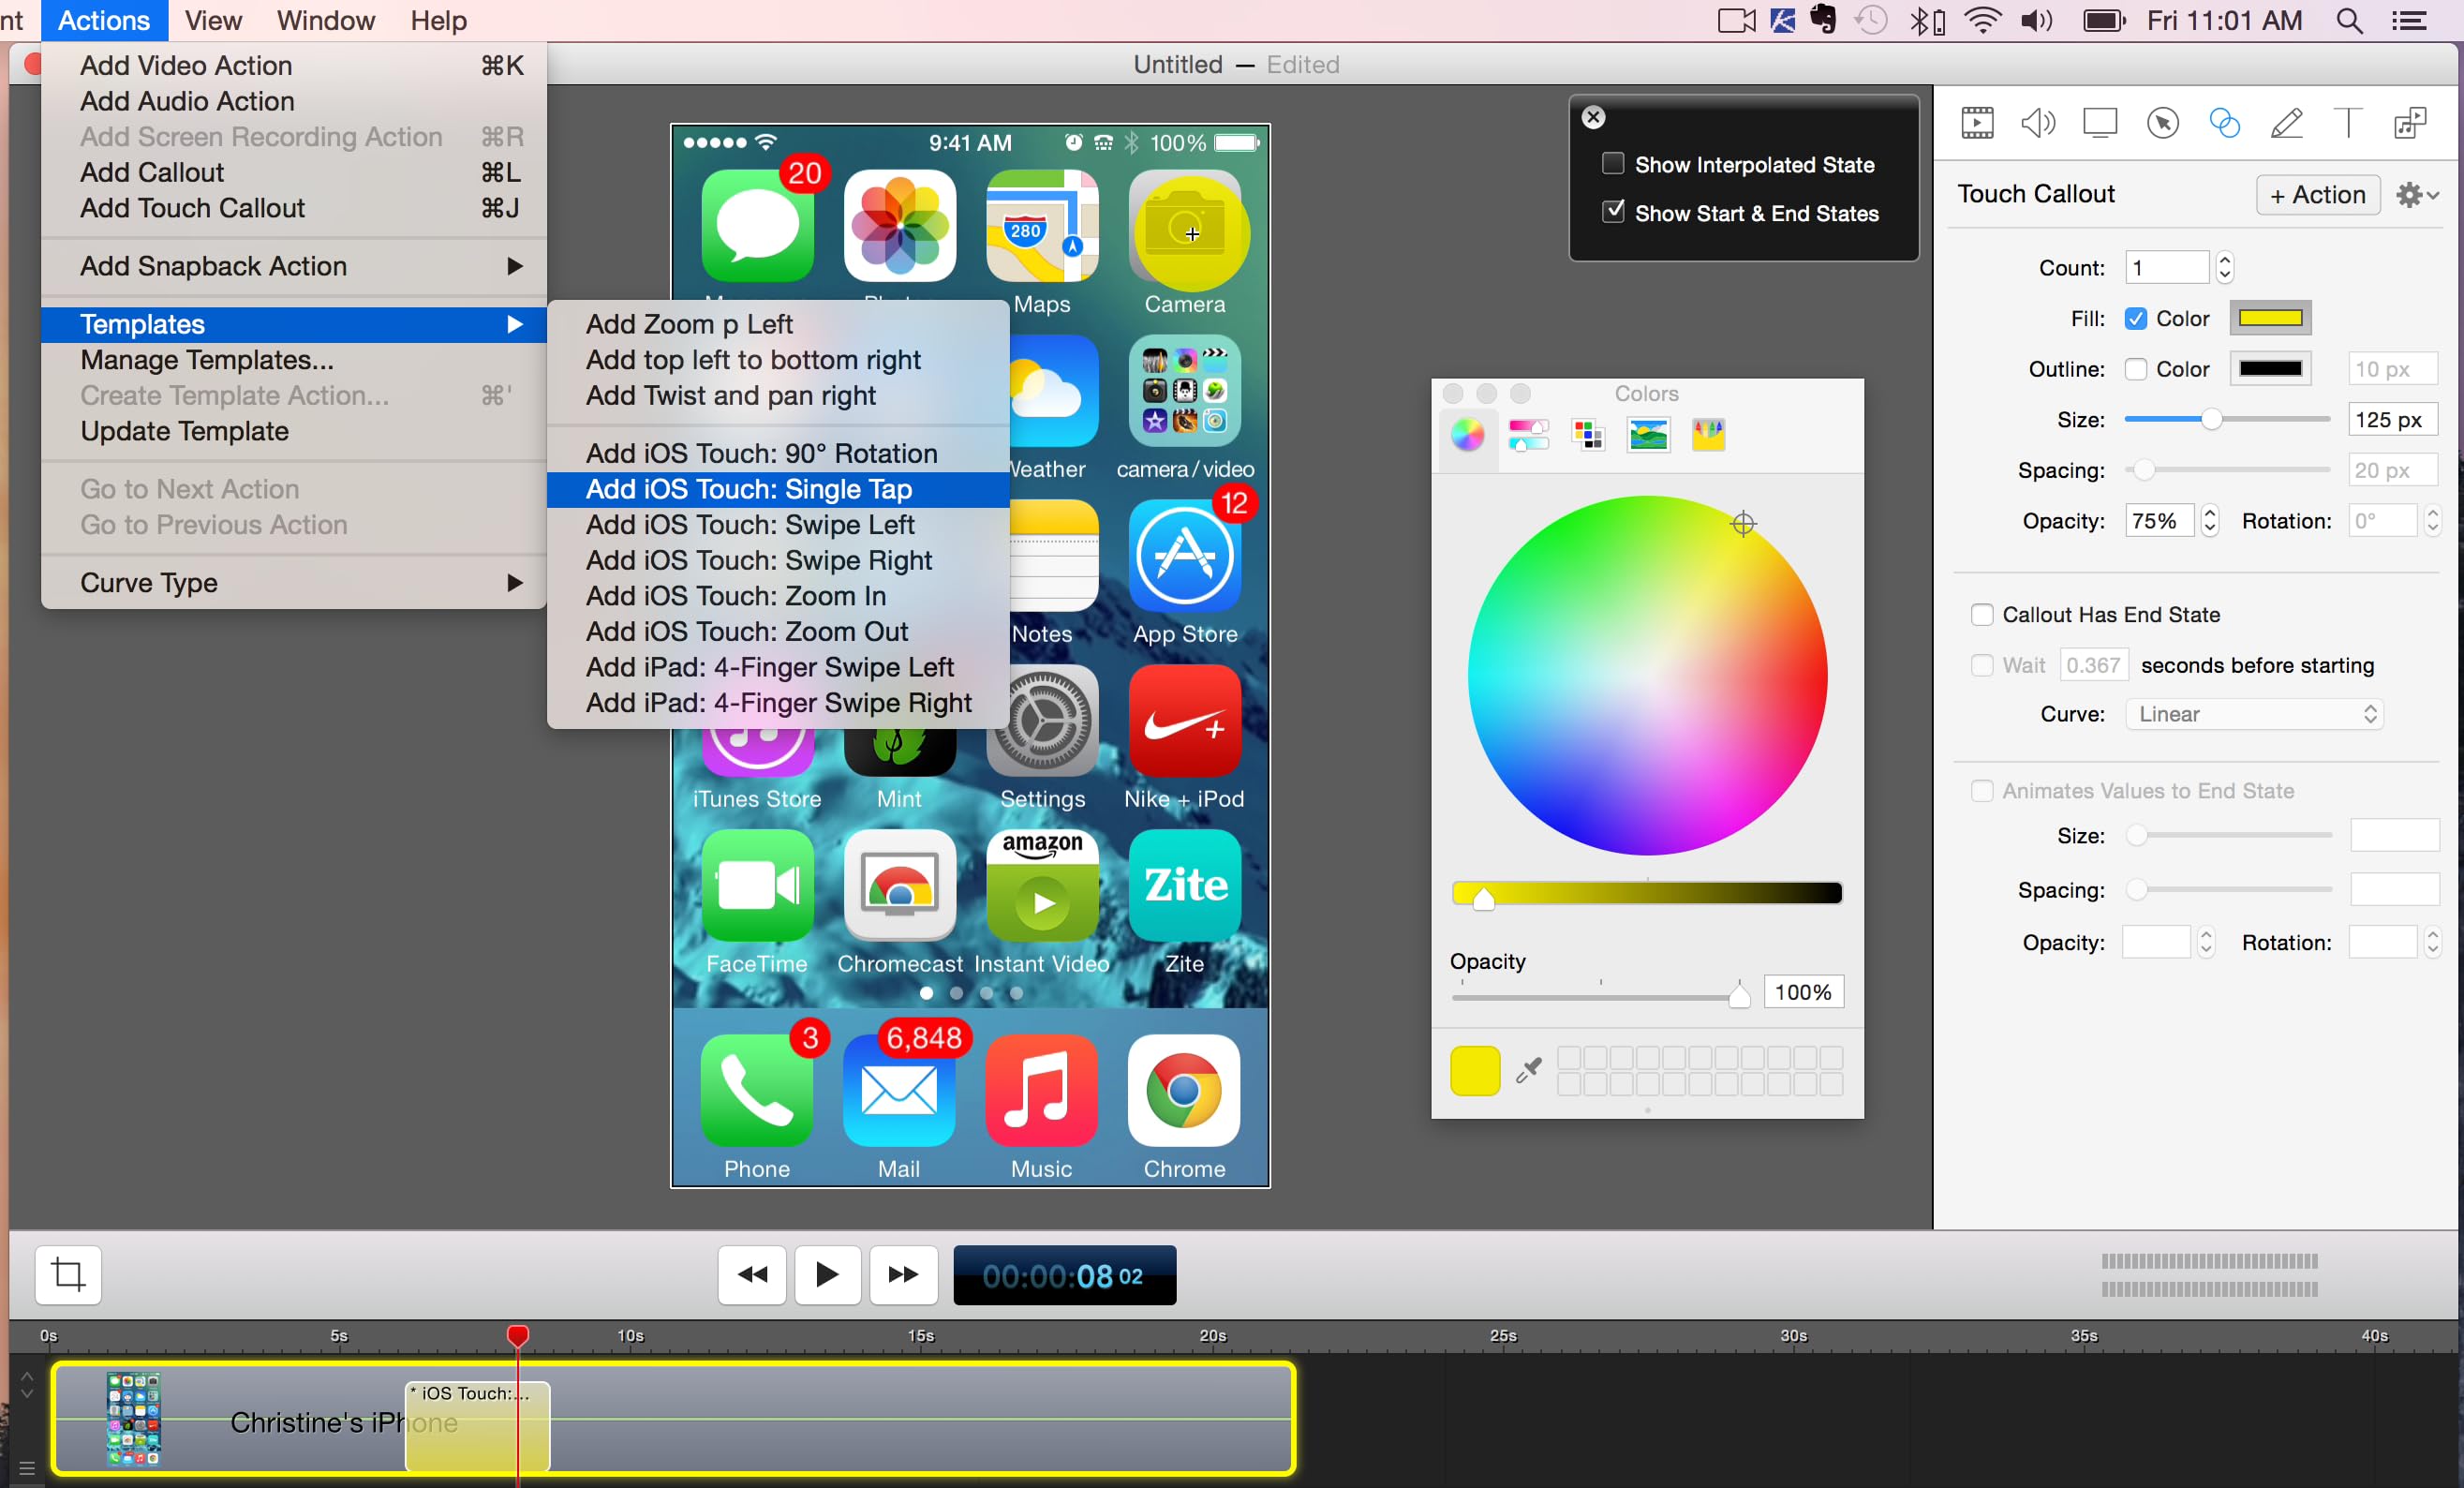2464x1488 pixels.
Task: Choose Add iPad: 4-Finger Swipe Right
Action: click(x=778, y=703)
